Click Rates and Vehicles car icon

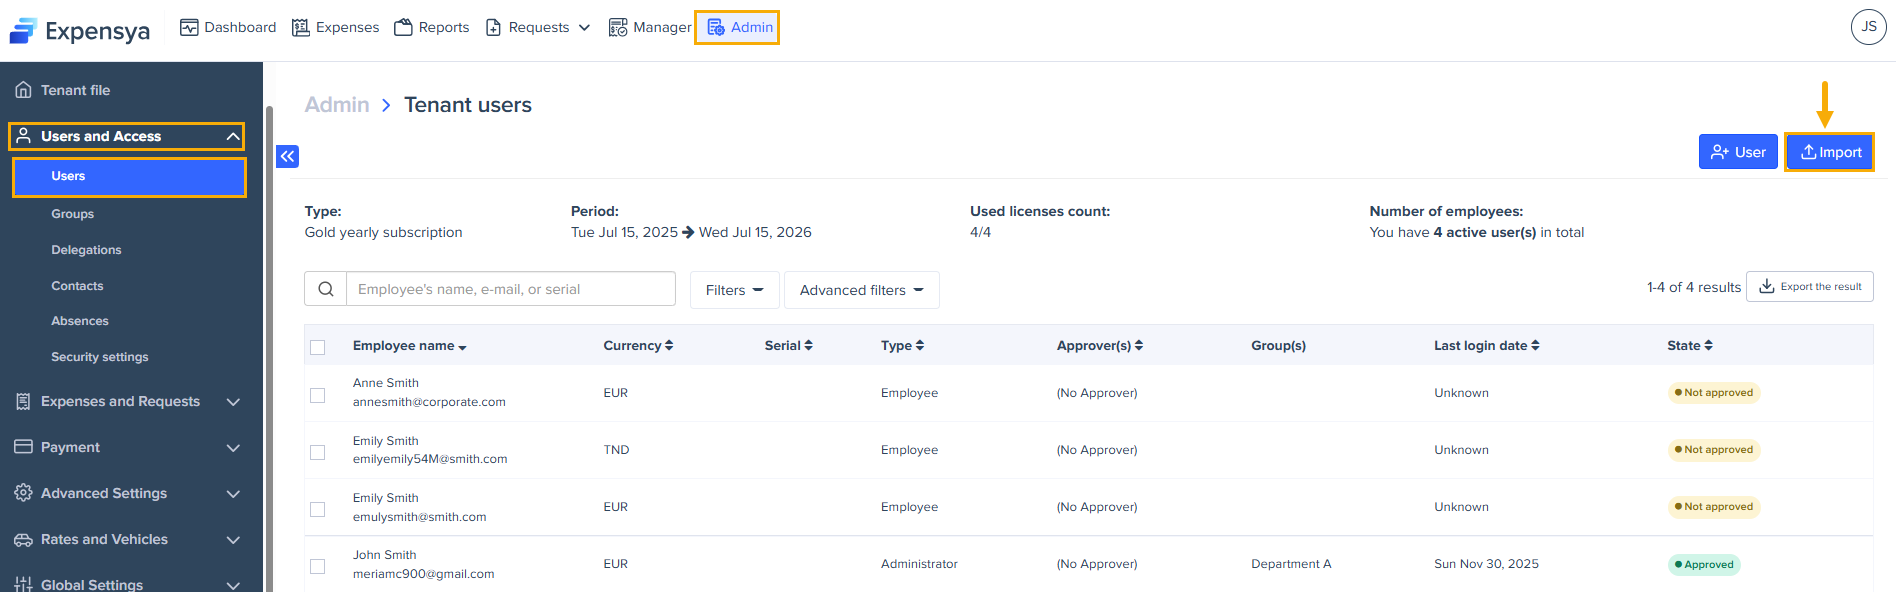(23, 540)
